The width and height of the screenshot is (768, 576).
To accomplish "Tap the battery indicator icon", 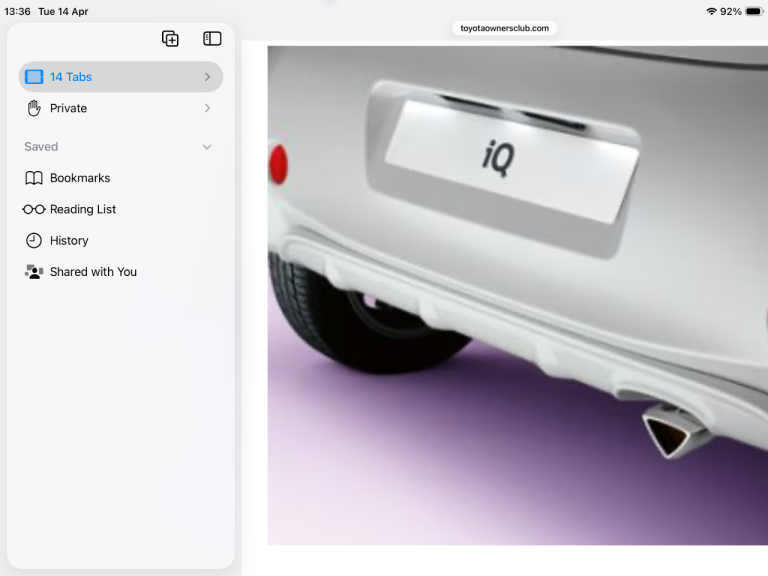I will point(754,11).
